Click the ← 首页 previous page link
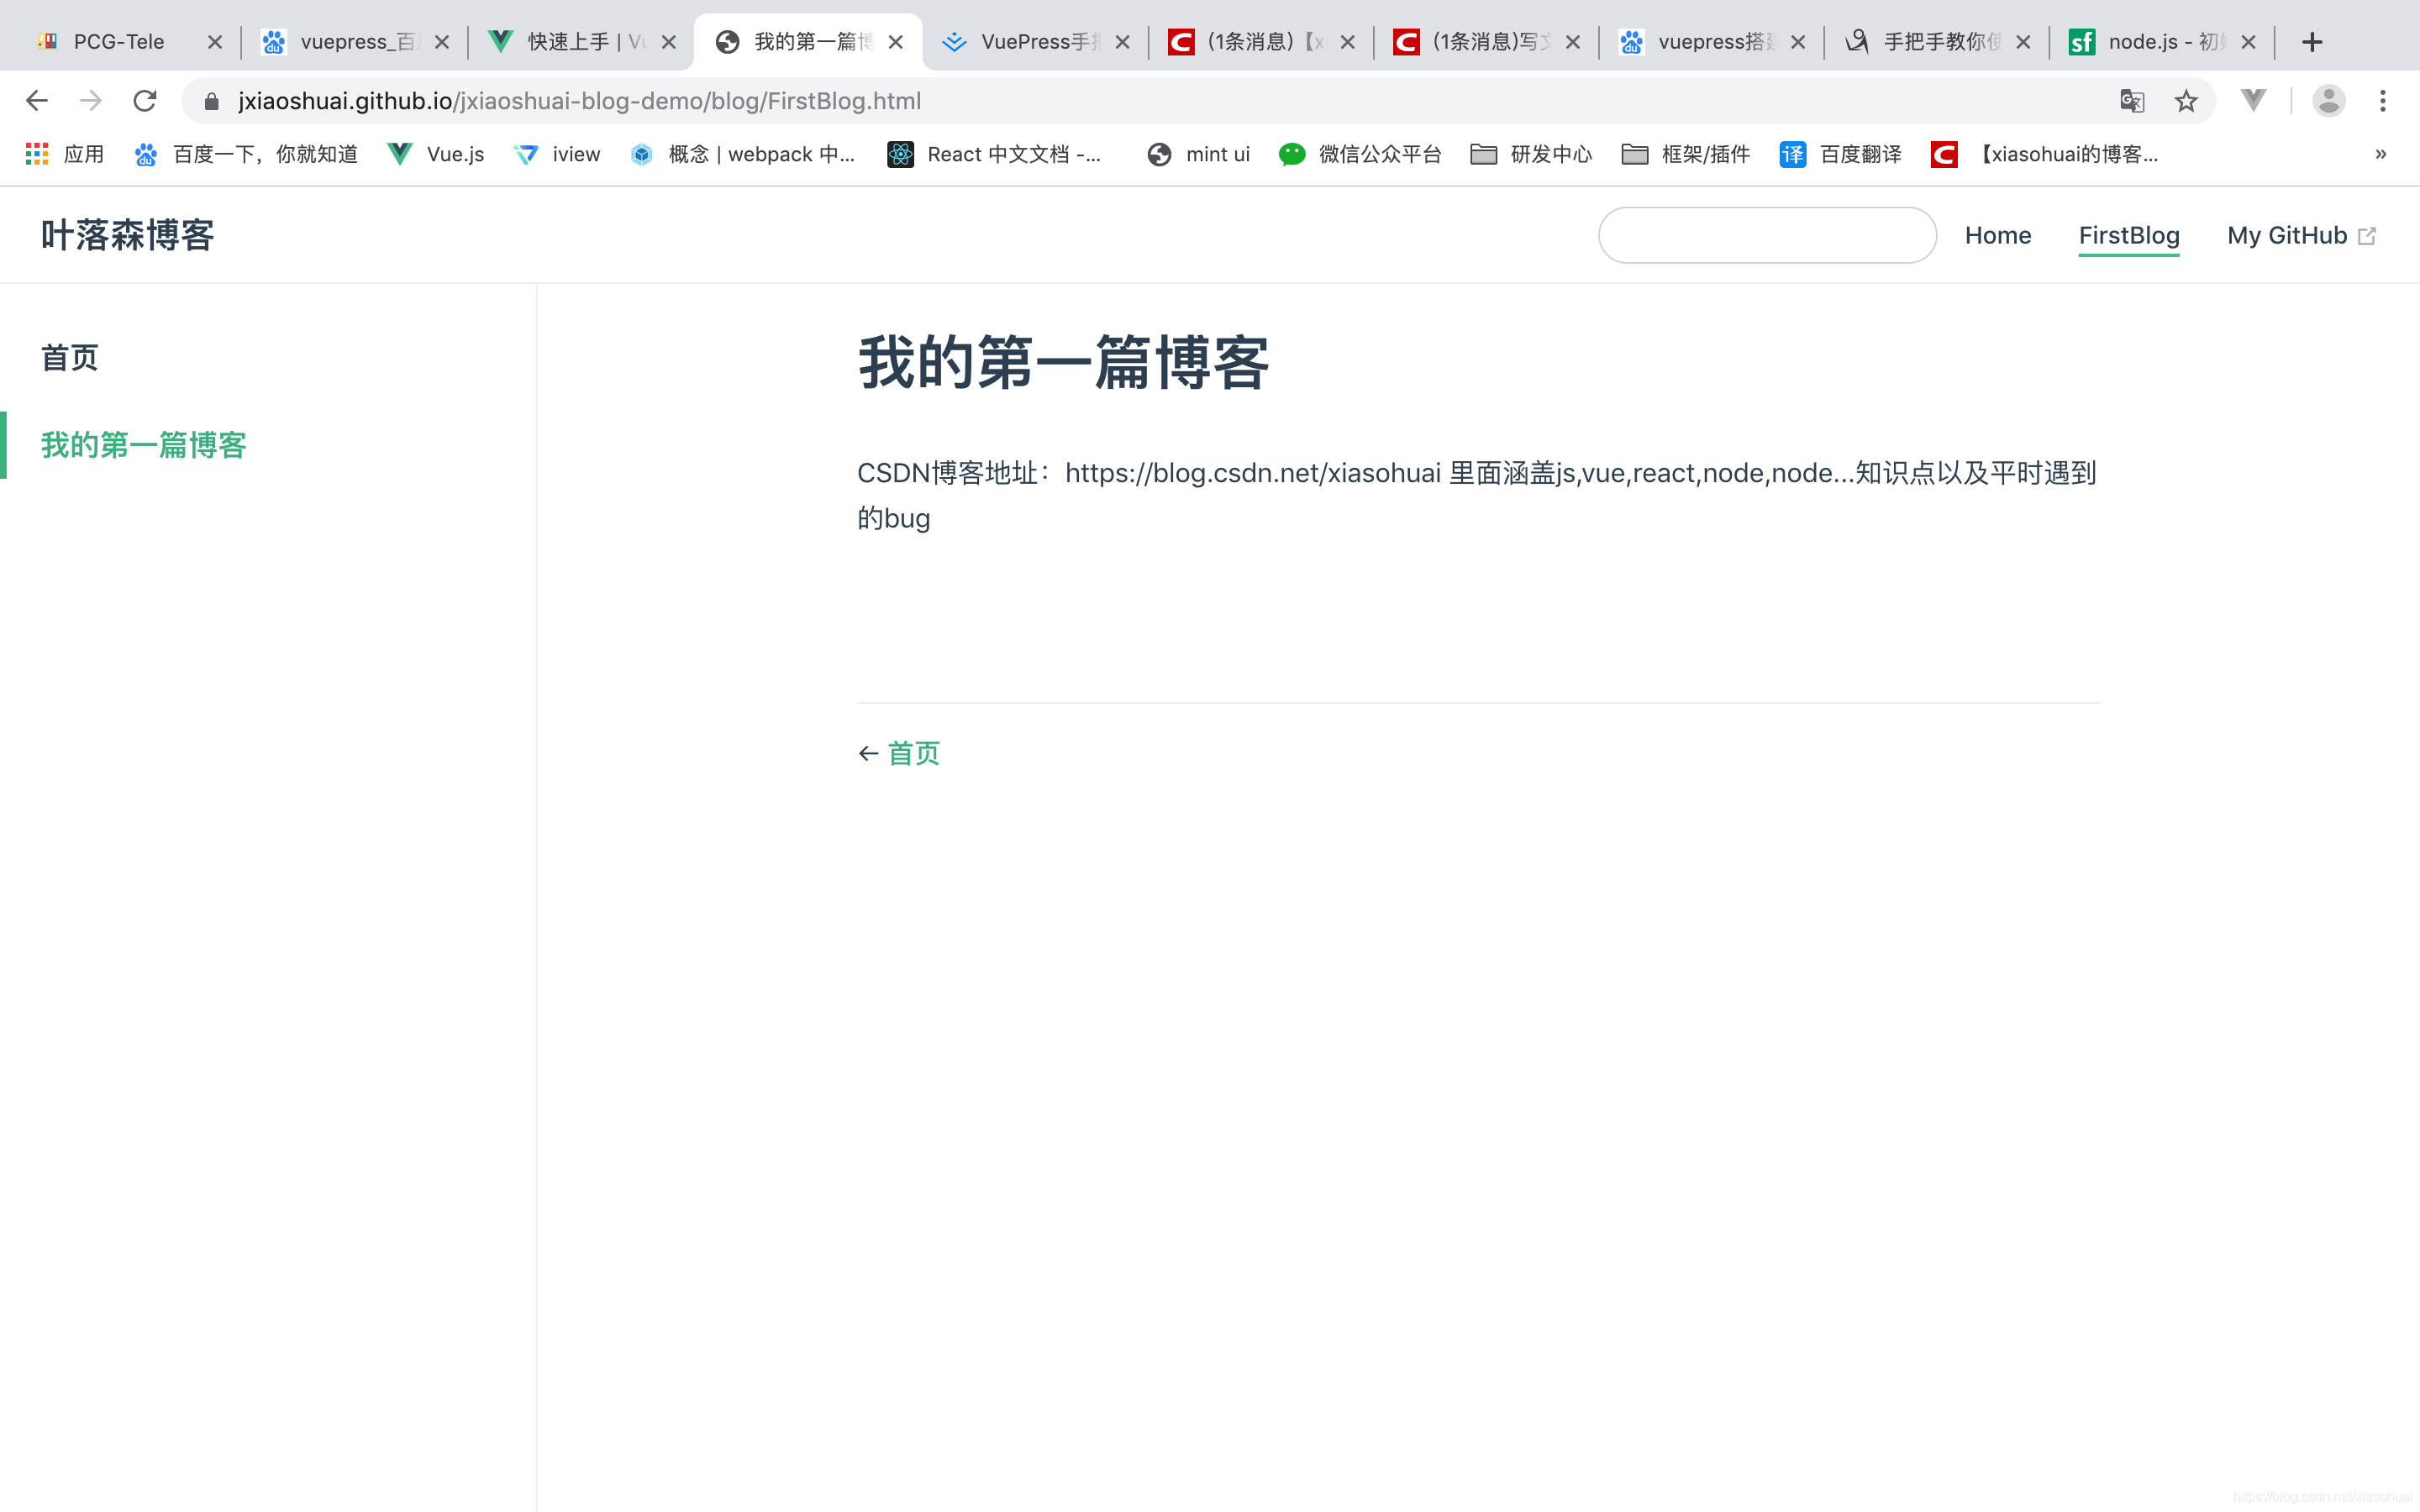This screenshot has width=2420, height=1512. coord(899,753)
